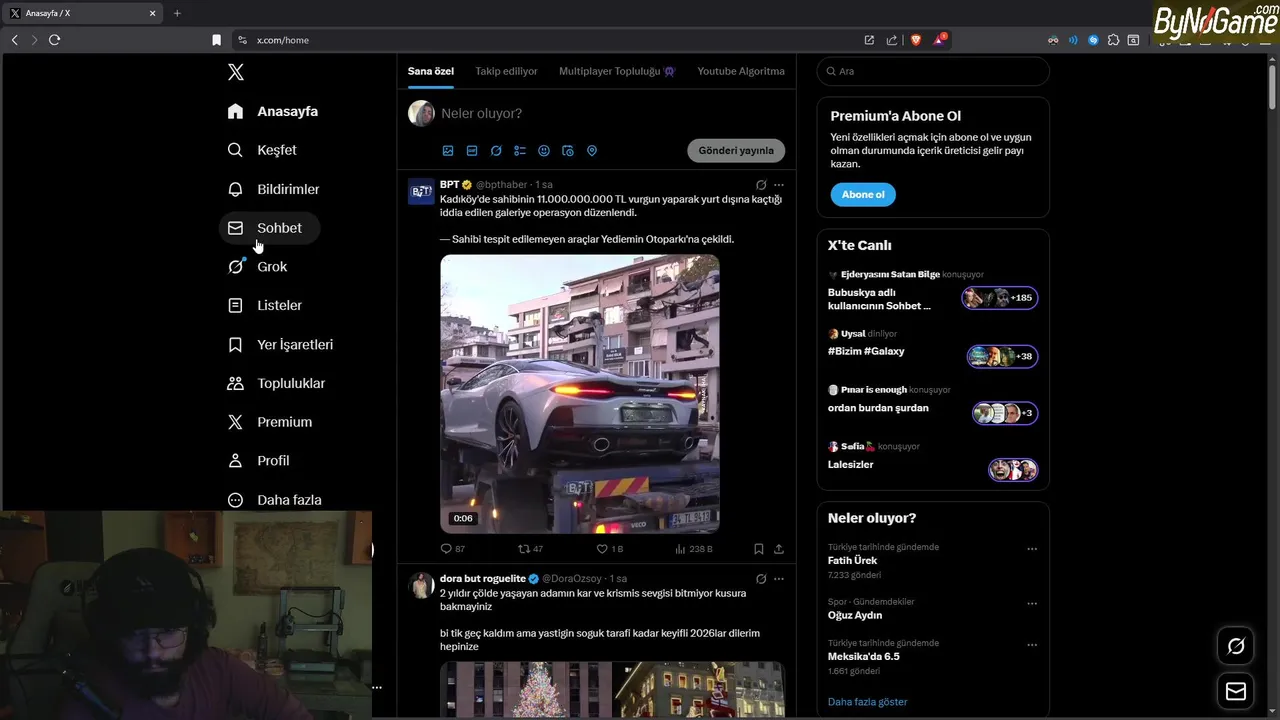Viewport: 1280px width, 720px height.
Task: Add media image to the new post
Action: pyautogui.click(x=448, y=151)
